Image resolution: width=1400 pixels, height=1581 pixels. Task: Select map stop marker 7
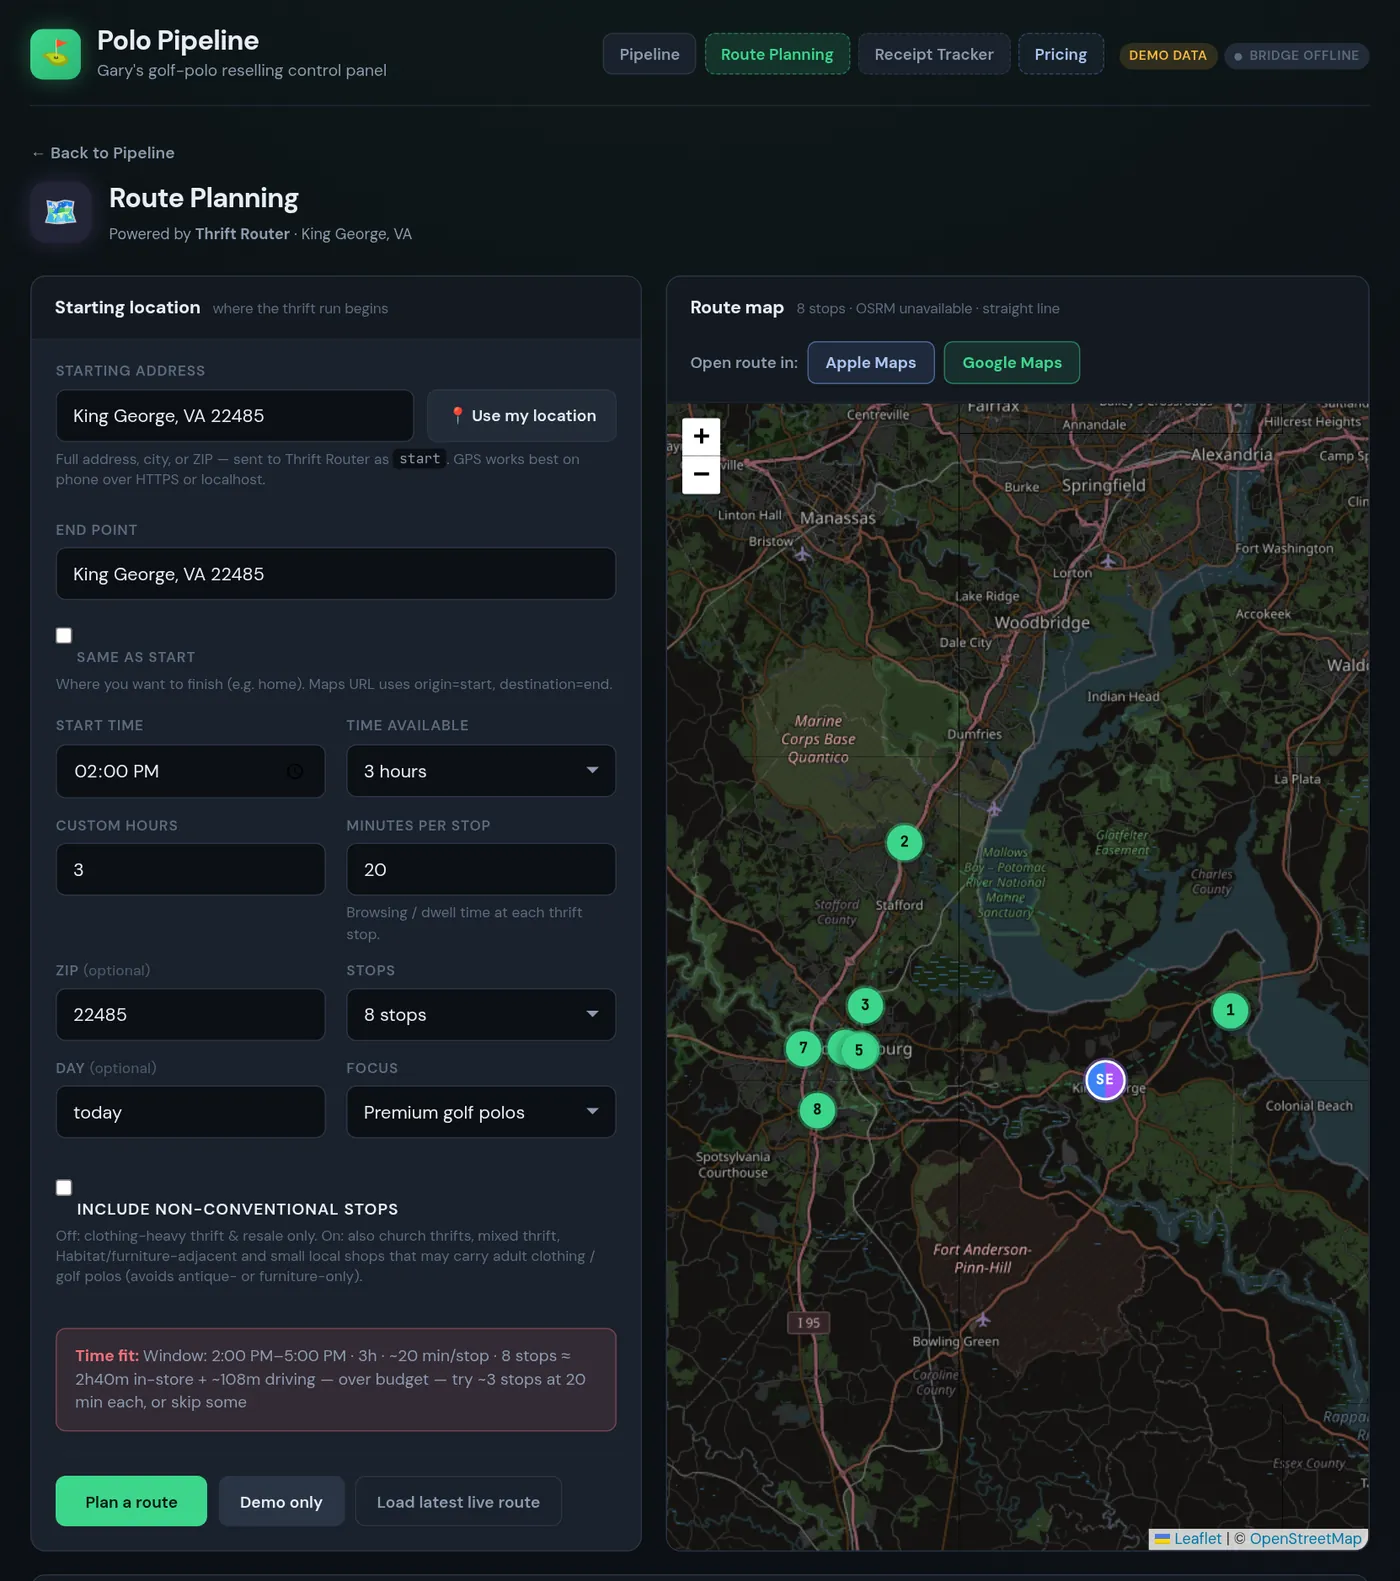[x=803, y=1048]
